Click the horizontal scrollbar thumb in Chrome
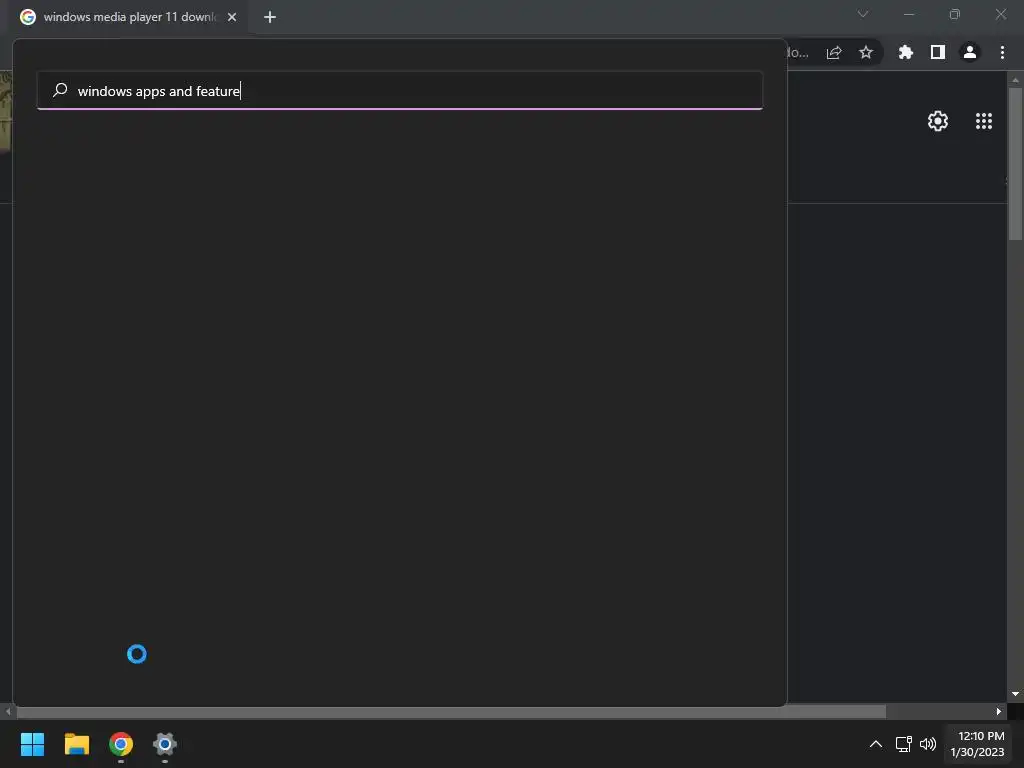Image resolution: width=1024 pixels, height=768 pixels. (x=451, y=711)
